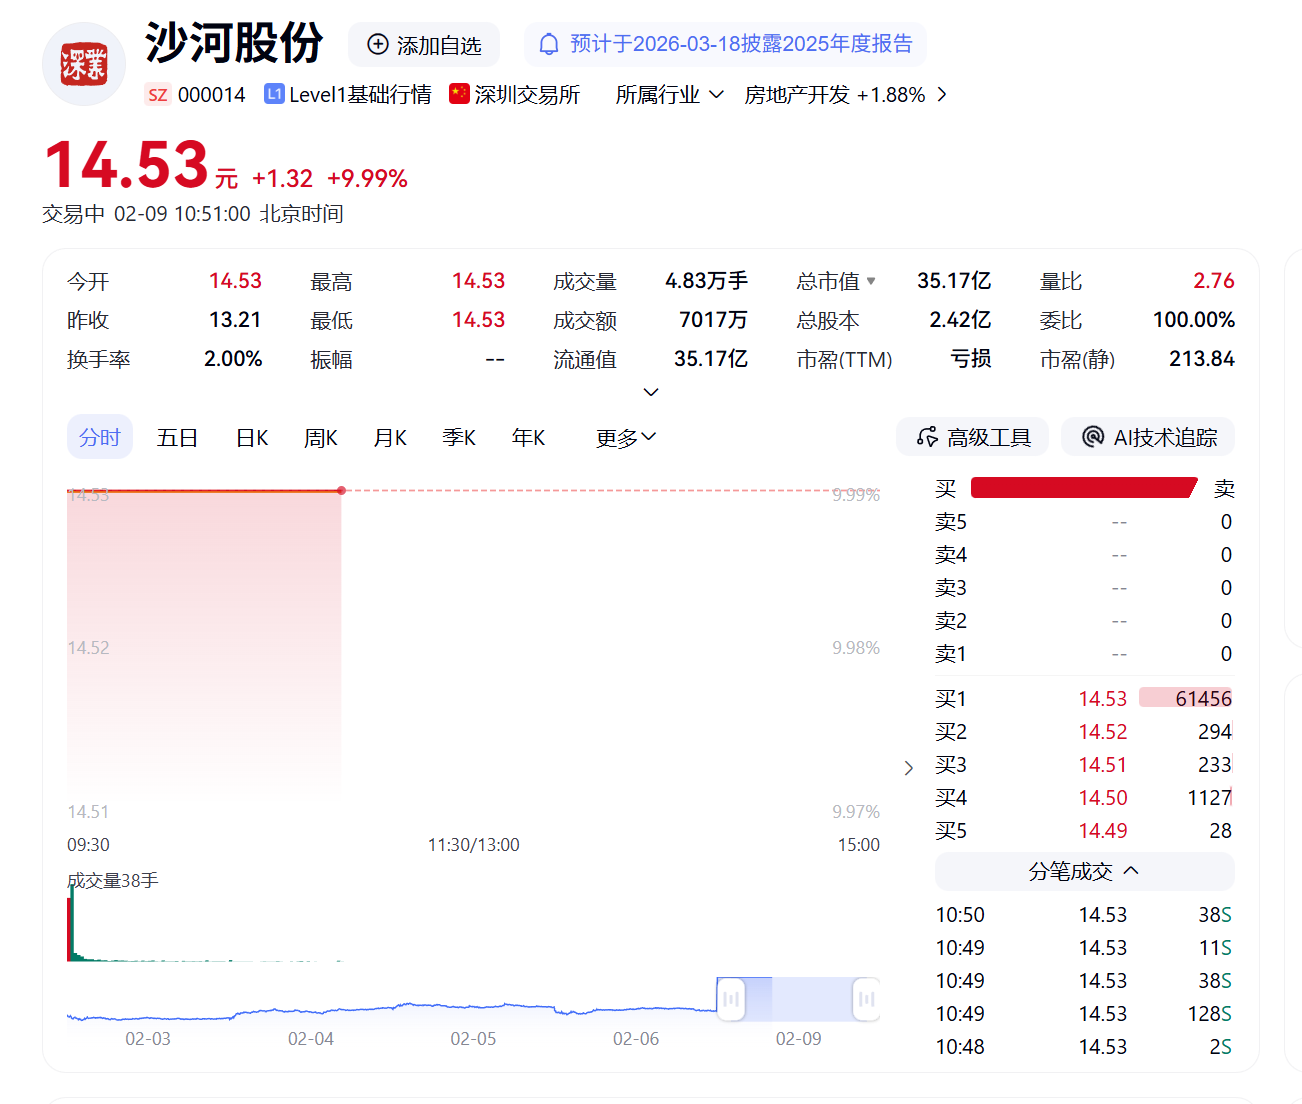Click the left handle of timeline range slider
The image size is (1302, 1104).
(731, 999)
